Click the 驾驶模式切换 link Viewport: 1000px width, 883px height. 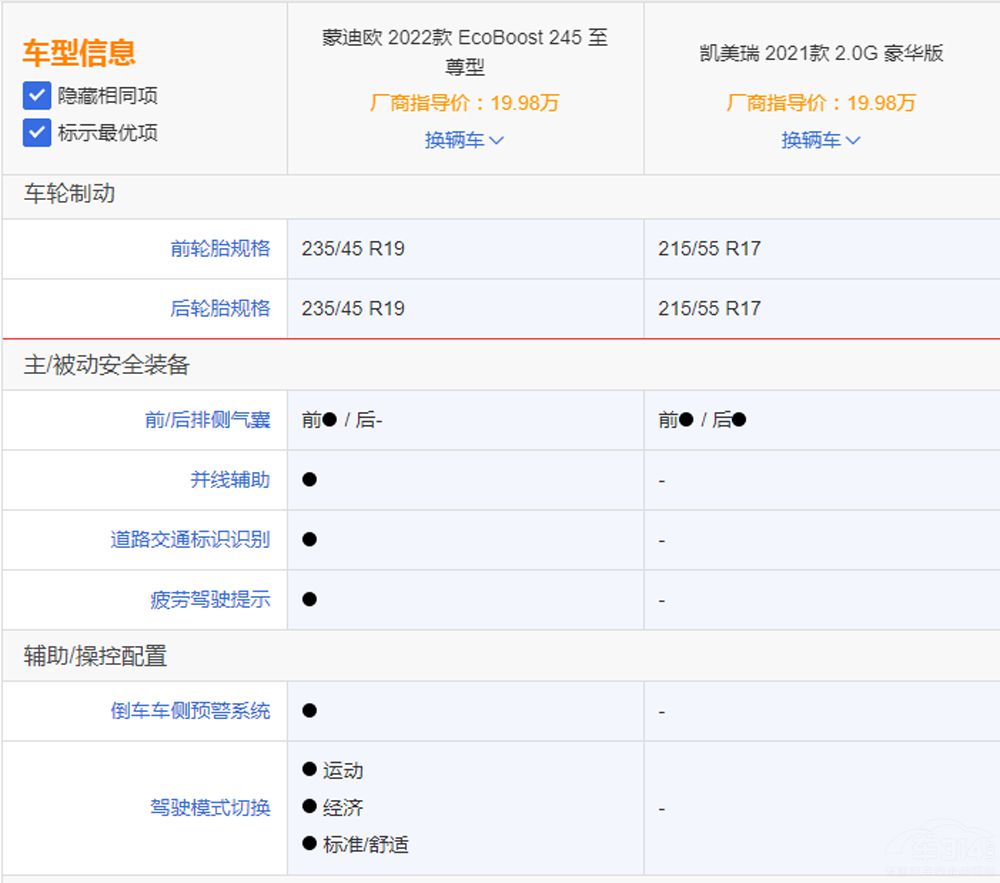[210, 808]
